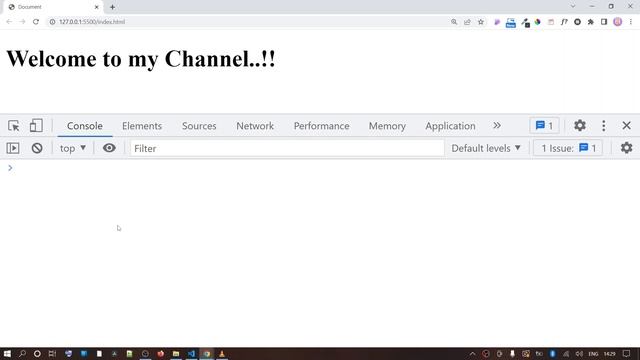Reload the current page
This screenshot has width=640, height=360.
click(x=36, y=22)
